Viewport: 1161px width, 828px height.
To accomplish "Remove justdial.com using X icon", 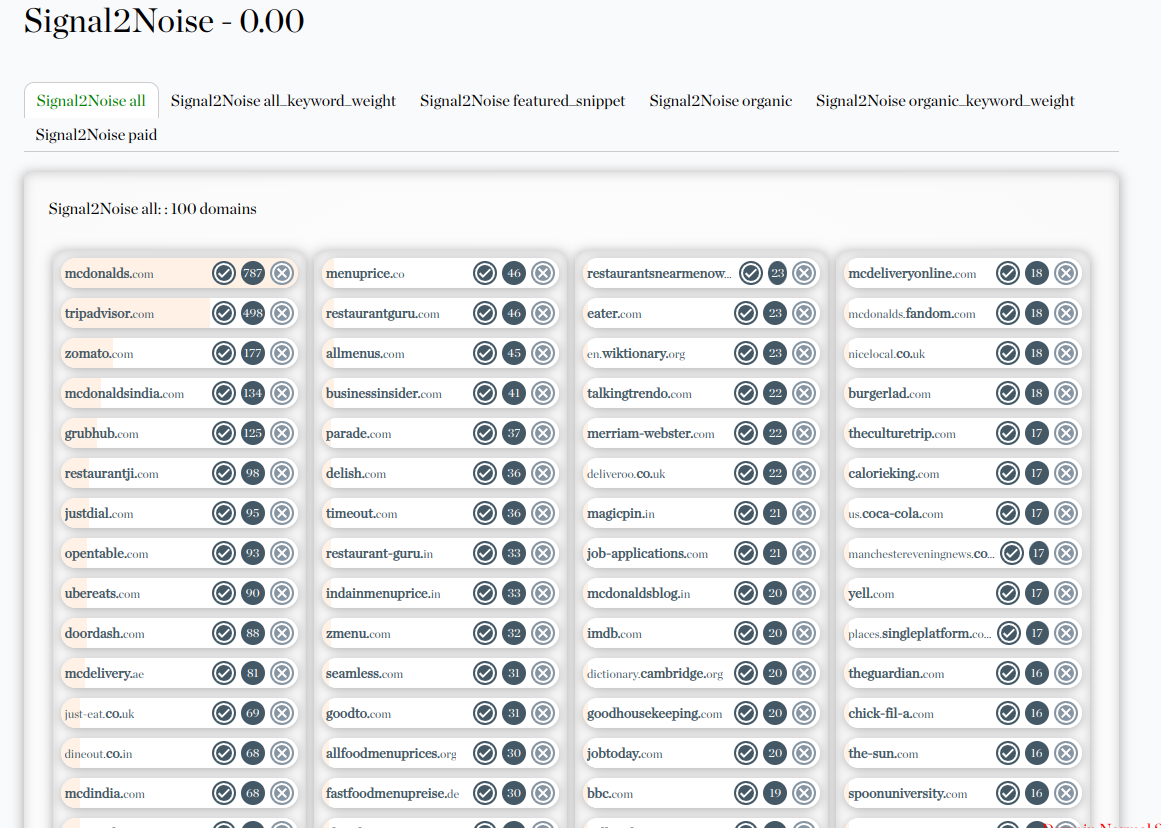I will pos(282,513).
